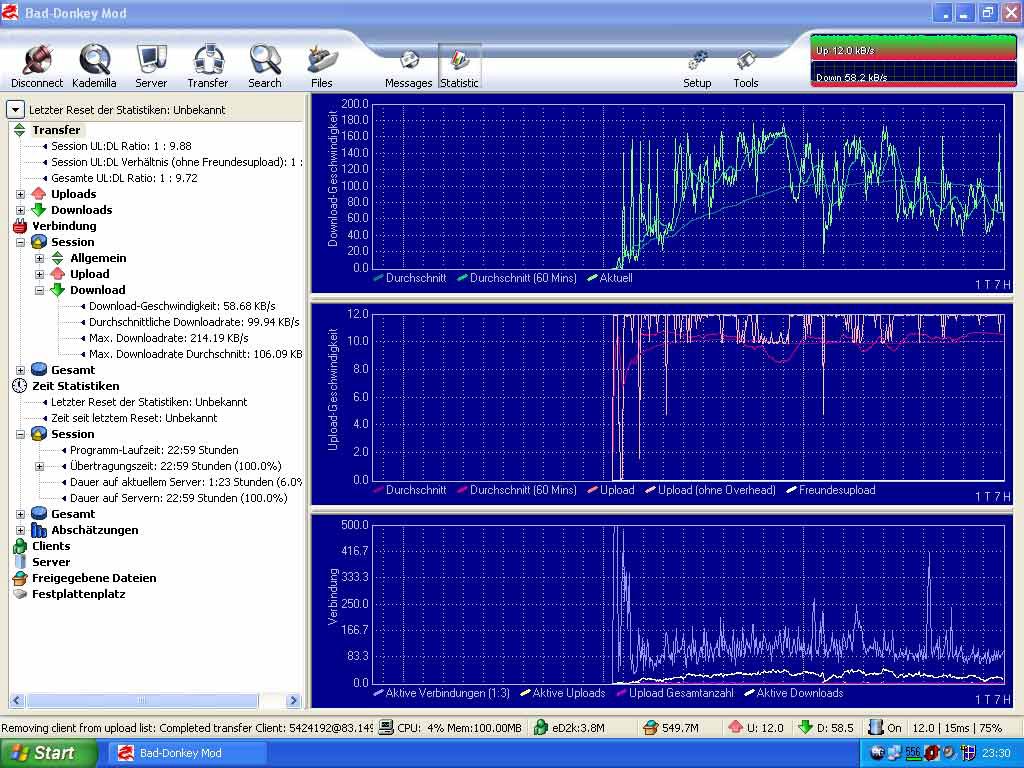The width and height of the screenshot is (1024, 768).
Task: Click the tree scroll right arrow
Action: tap(293, 700)
